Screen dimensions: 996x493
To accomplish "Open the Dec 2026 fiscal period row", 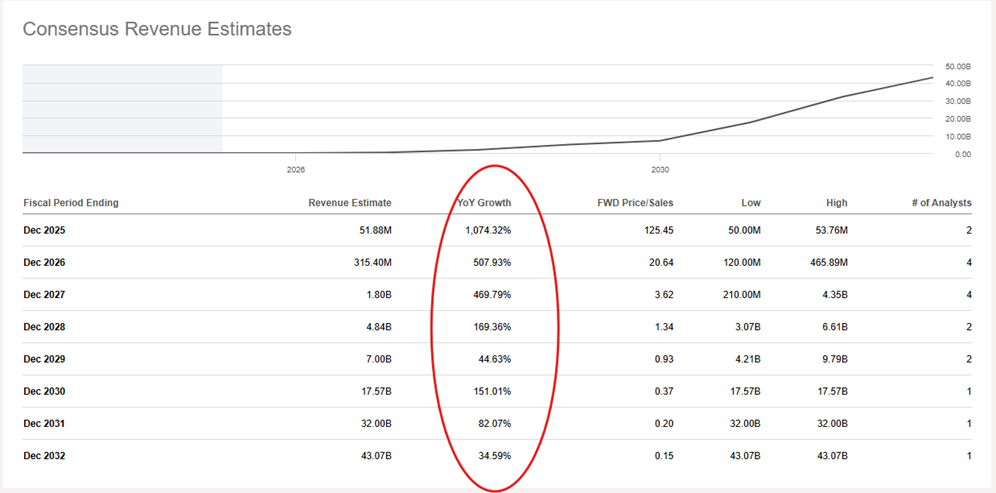I will click(x=45, y=263).
